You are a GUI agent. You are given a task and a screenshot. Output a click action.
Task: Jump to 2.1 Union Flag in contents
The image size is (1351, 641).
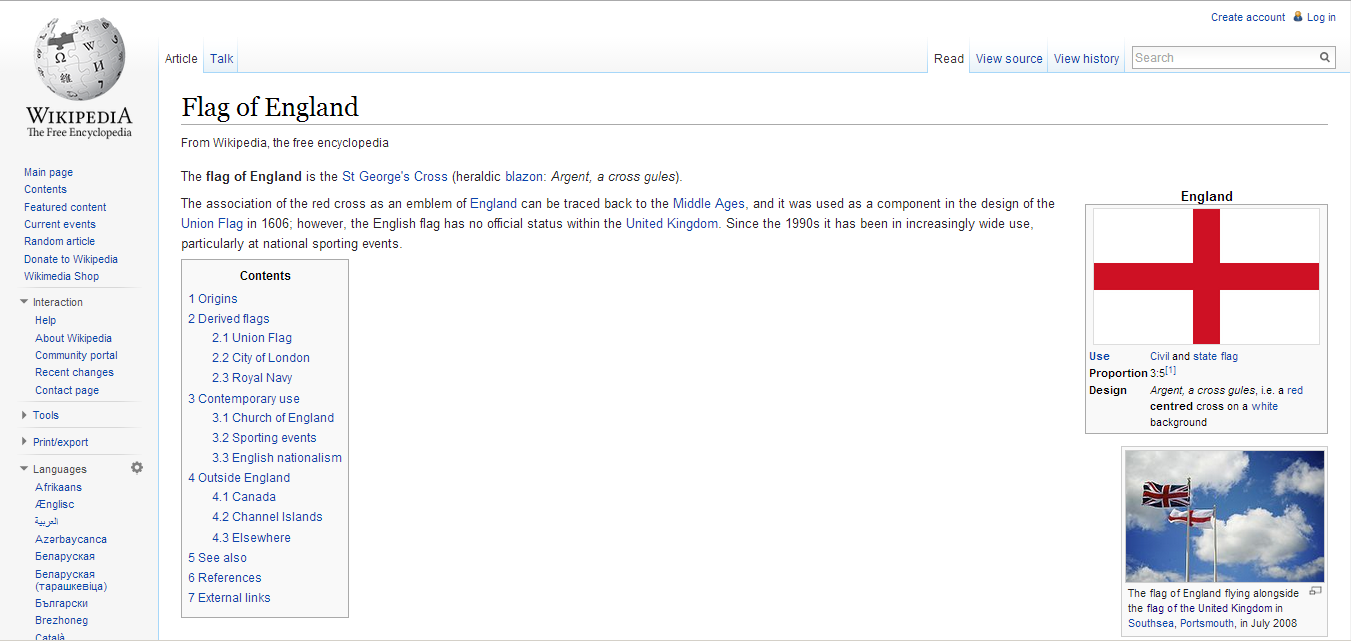[x=252, y=338]
